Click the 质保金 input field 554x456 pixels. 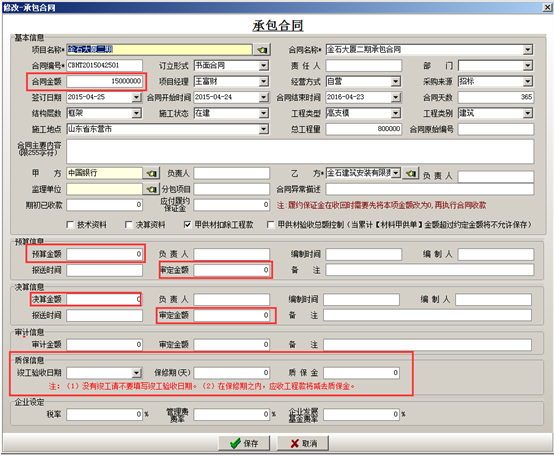(361, 373)
